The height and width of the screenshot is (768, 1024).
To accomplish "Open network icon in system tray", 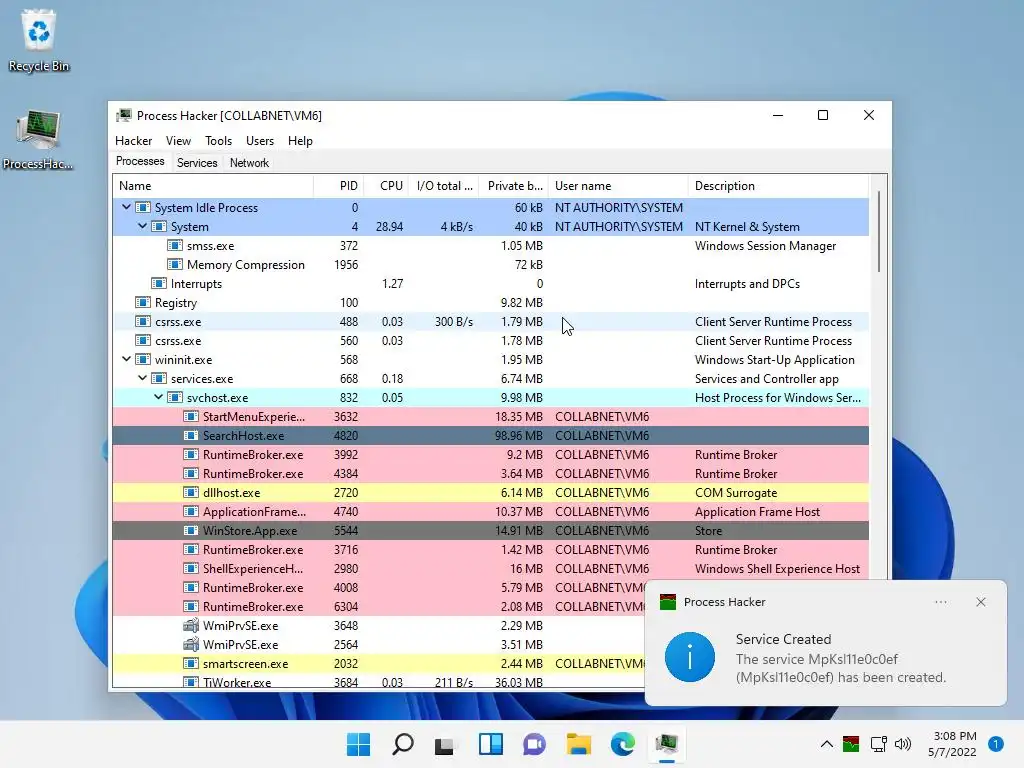I will click(x=878, y=744).
